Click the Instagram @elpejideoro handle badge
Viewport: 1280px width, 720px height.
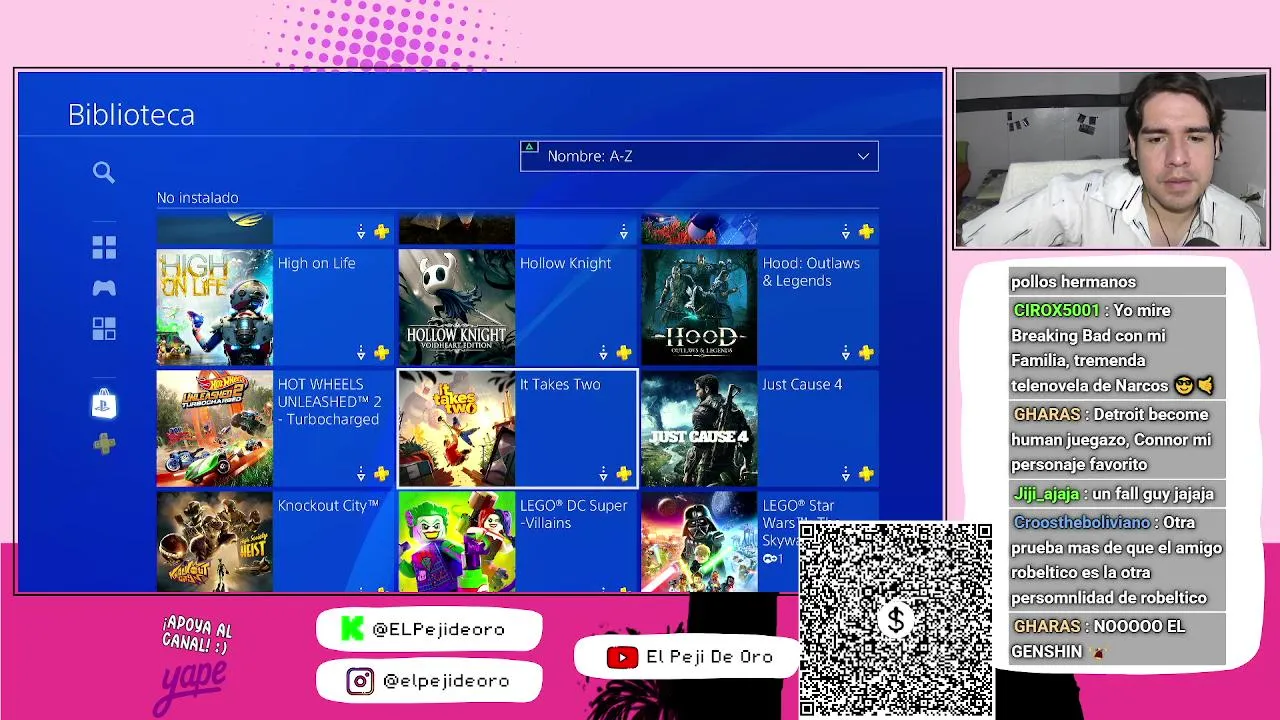pos(429,681)
